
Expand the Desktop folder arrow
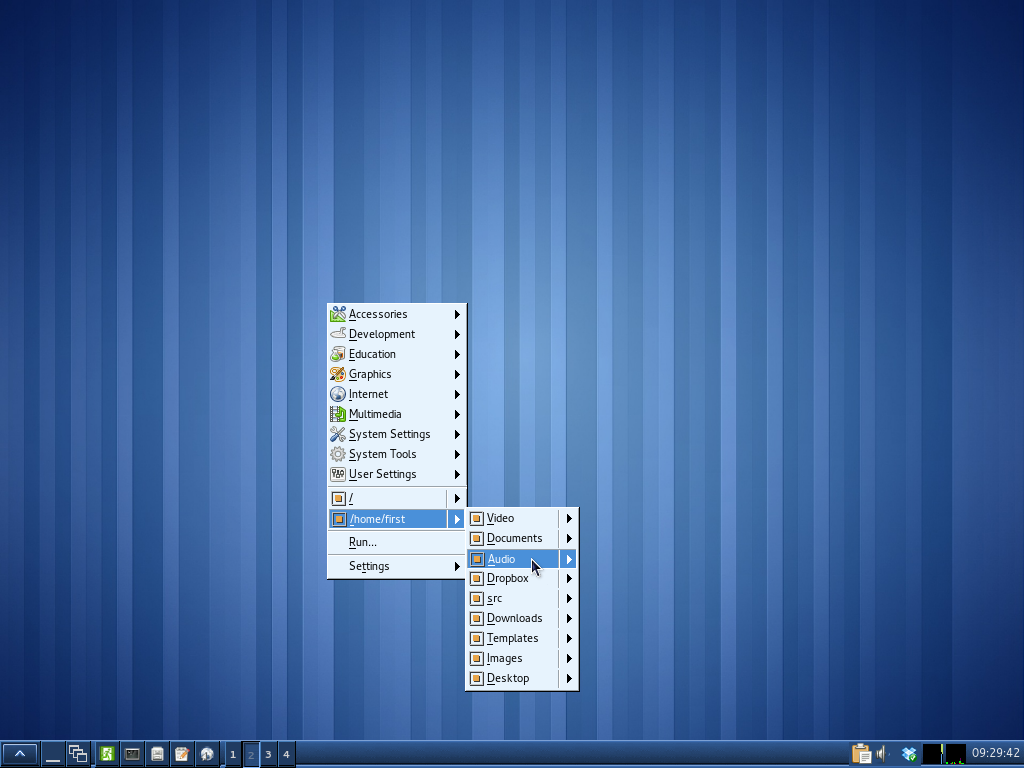(x=569, y=679)
